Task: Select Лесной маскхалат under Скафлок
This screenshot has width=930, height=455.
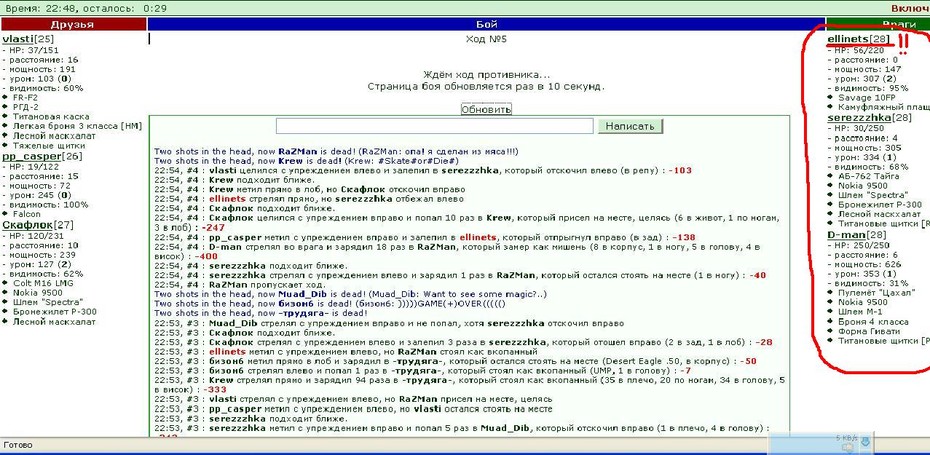Action: click(x=54, y=322)
